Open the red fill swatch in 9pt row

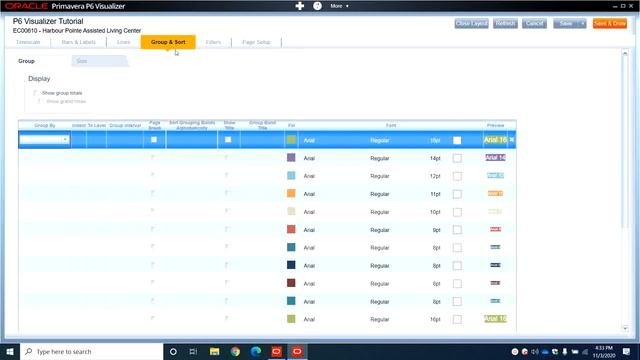[291, 229]
